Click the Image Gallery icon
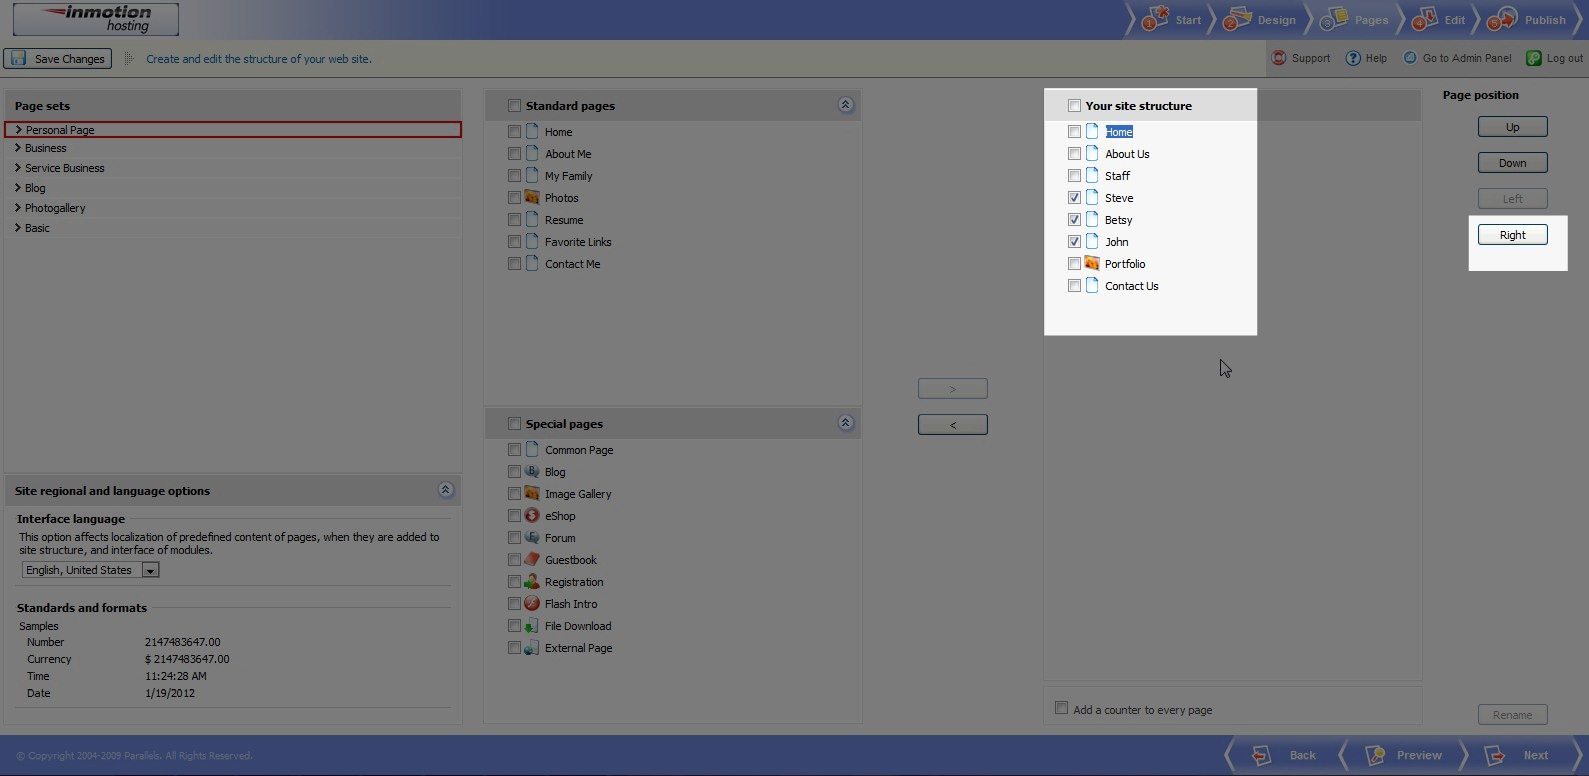Screen dimensions: 1589x776 pyautogui.click(x=532, y=494)
